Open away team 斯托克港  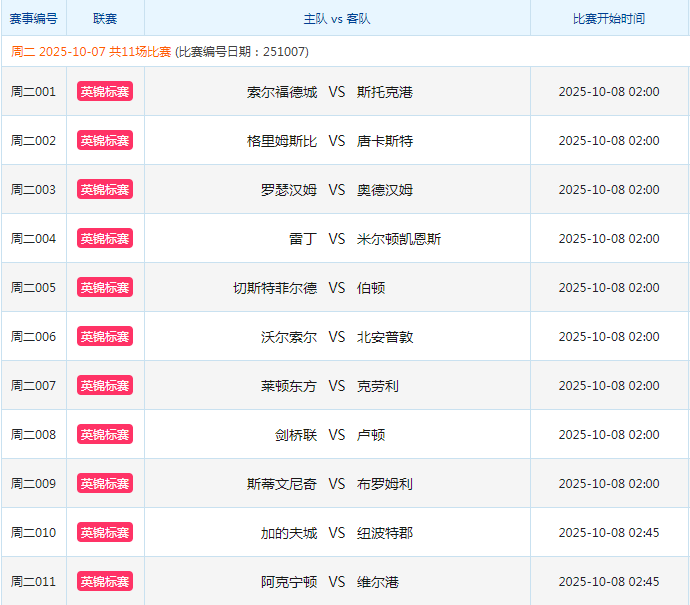pos(385,92)
